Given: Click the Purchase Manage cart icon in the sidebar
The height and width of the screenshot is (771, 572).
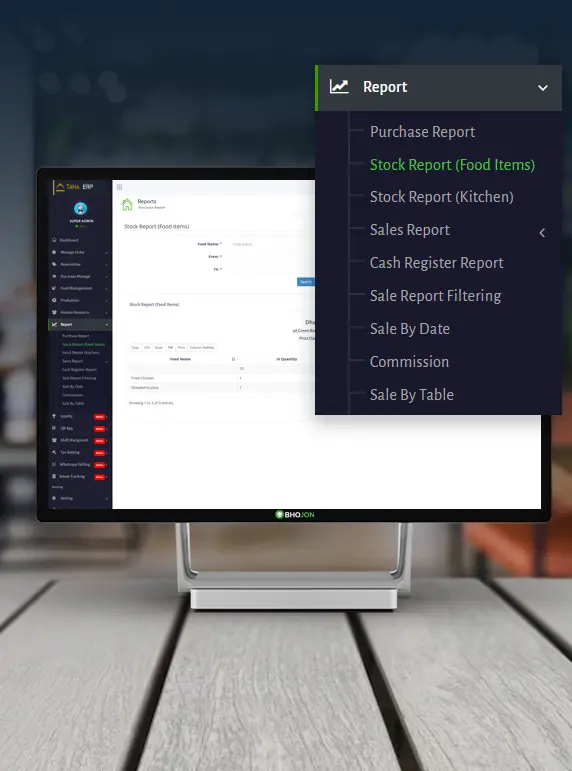Looking at the screenshot, I should point(54,276).
